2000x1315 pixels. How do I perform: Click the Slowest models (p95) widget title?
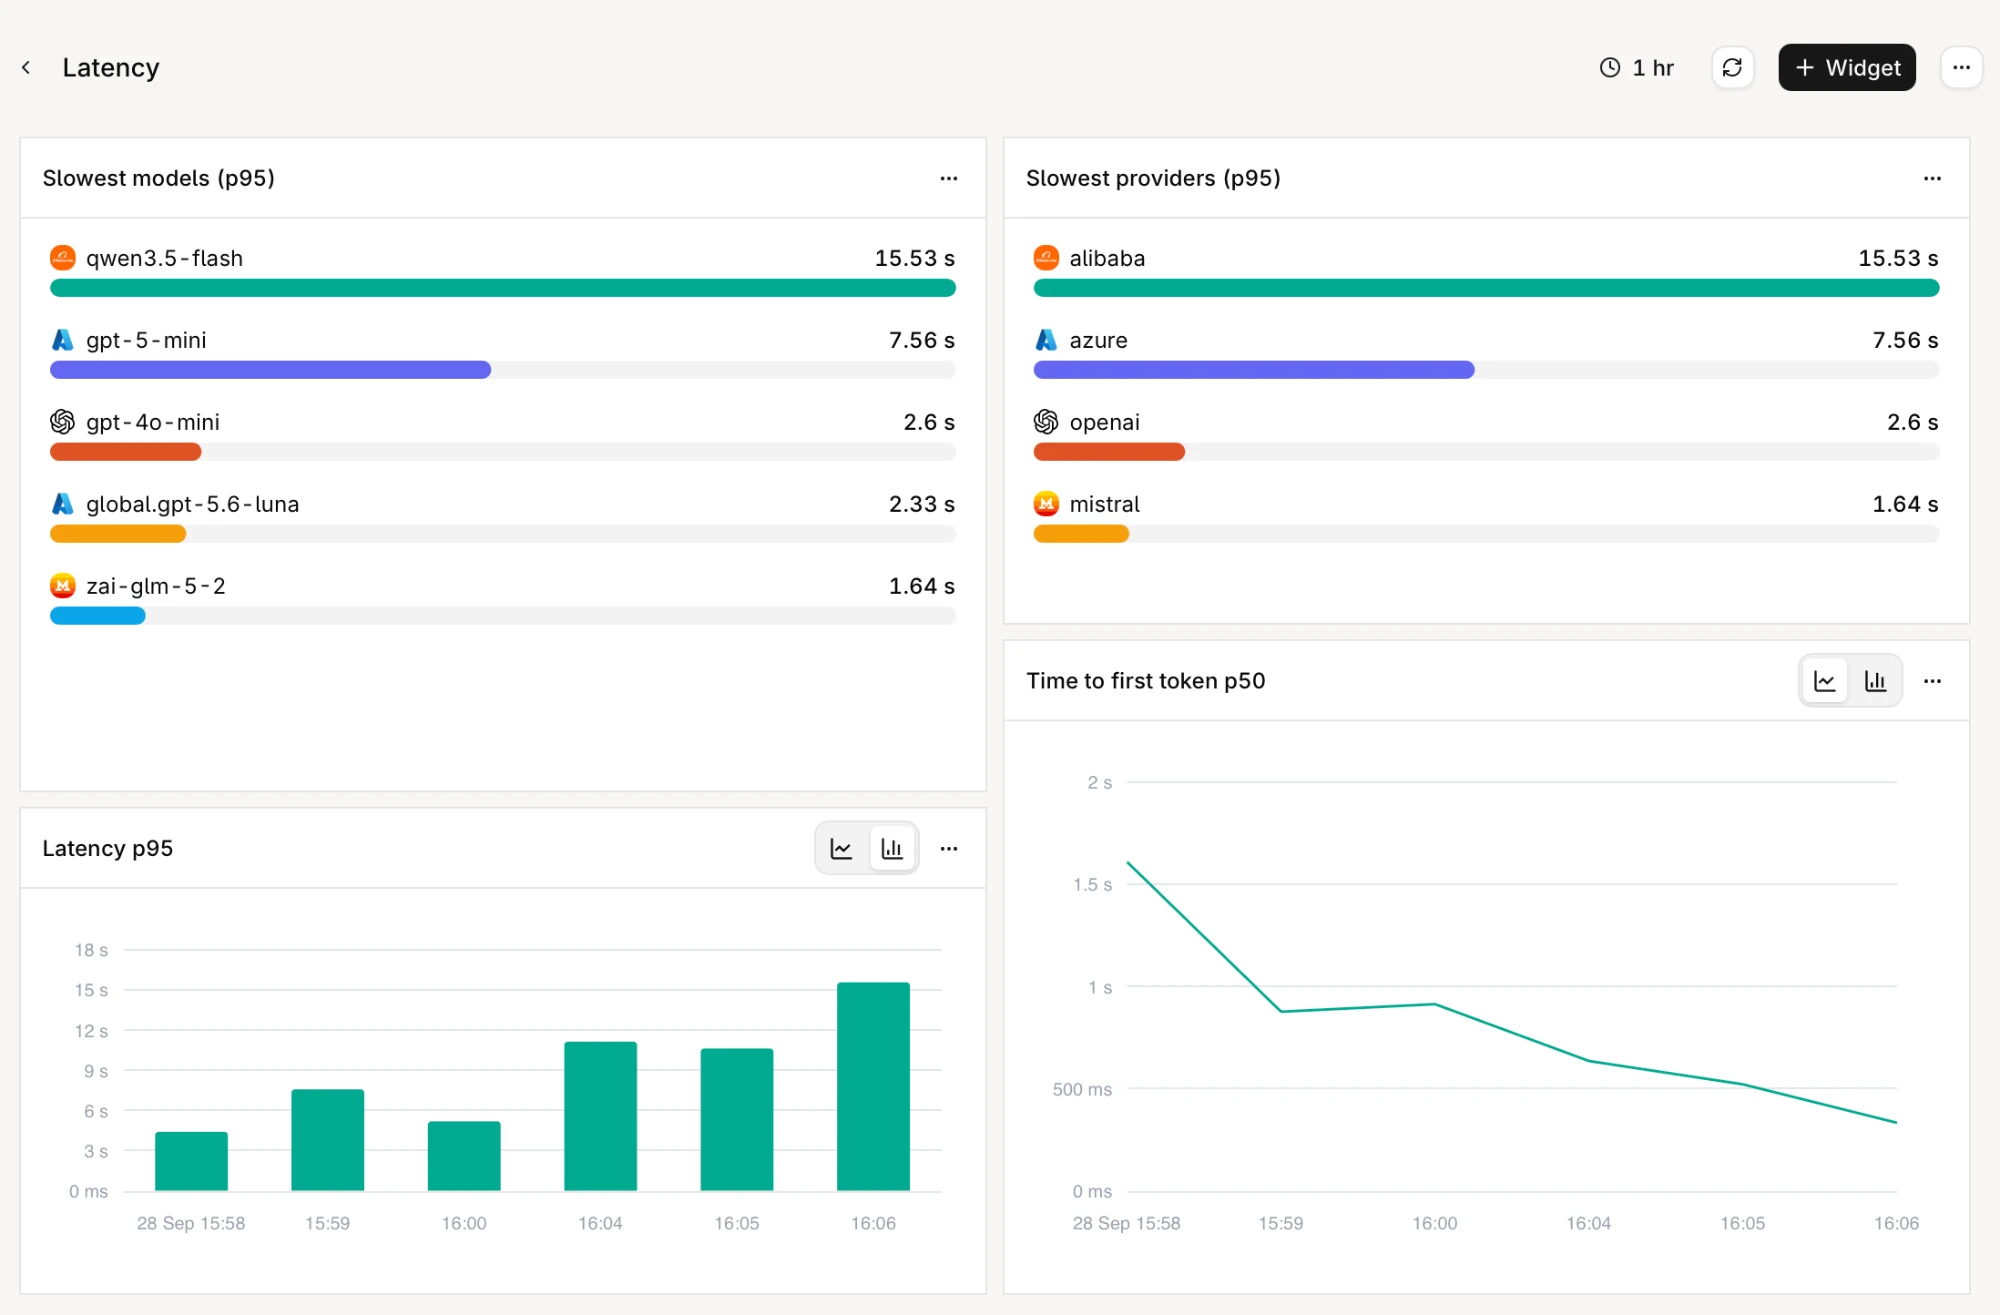coord(158,178)
